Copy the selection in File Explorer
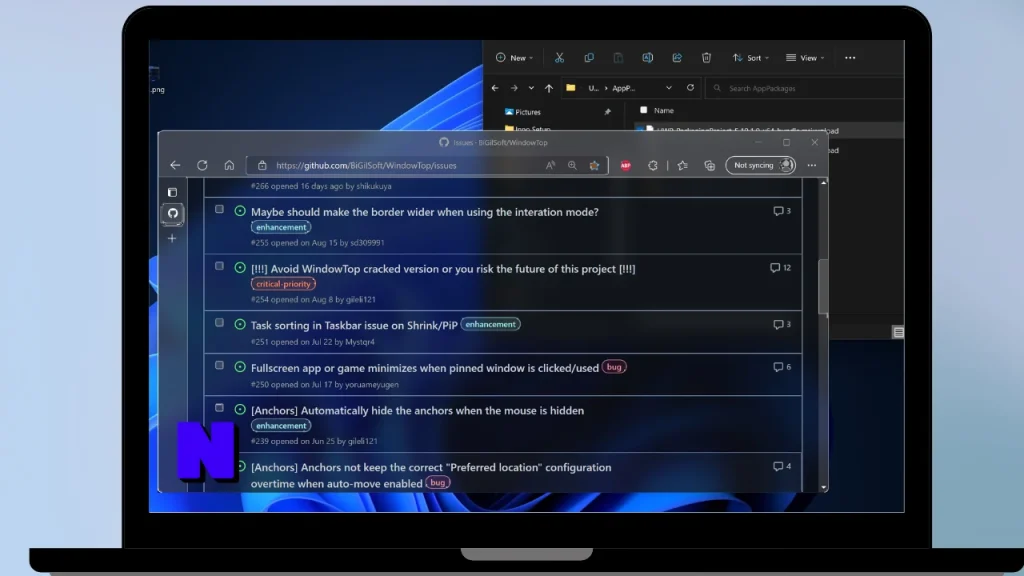 click(589, 58)
